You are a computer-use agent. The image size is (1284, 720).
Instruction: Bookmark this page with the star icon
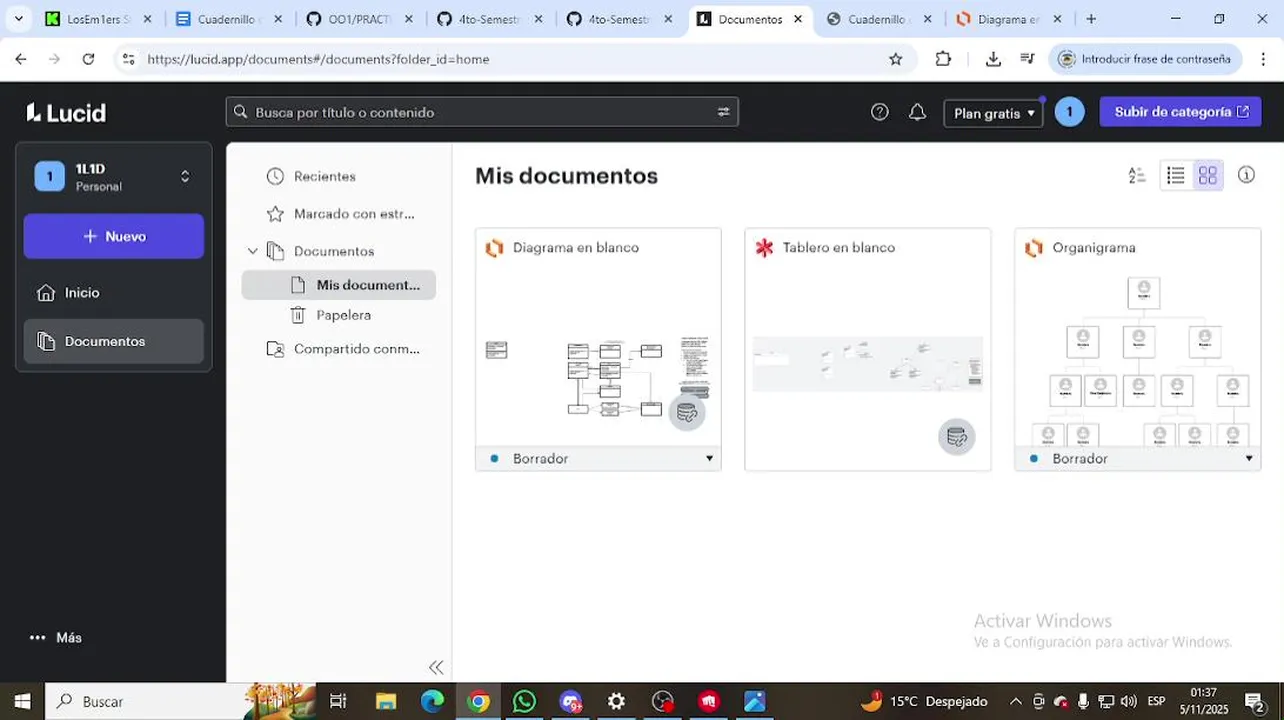pyautogui.click(x=896, y=59)
